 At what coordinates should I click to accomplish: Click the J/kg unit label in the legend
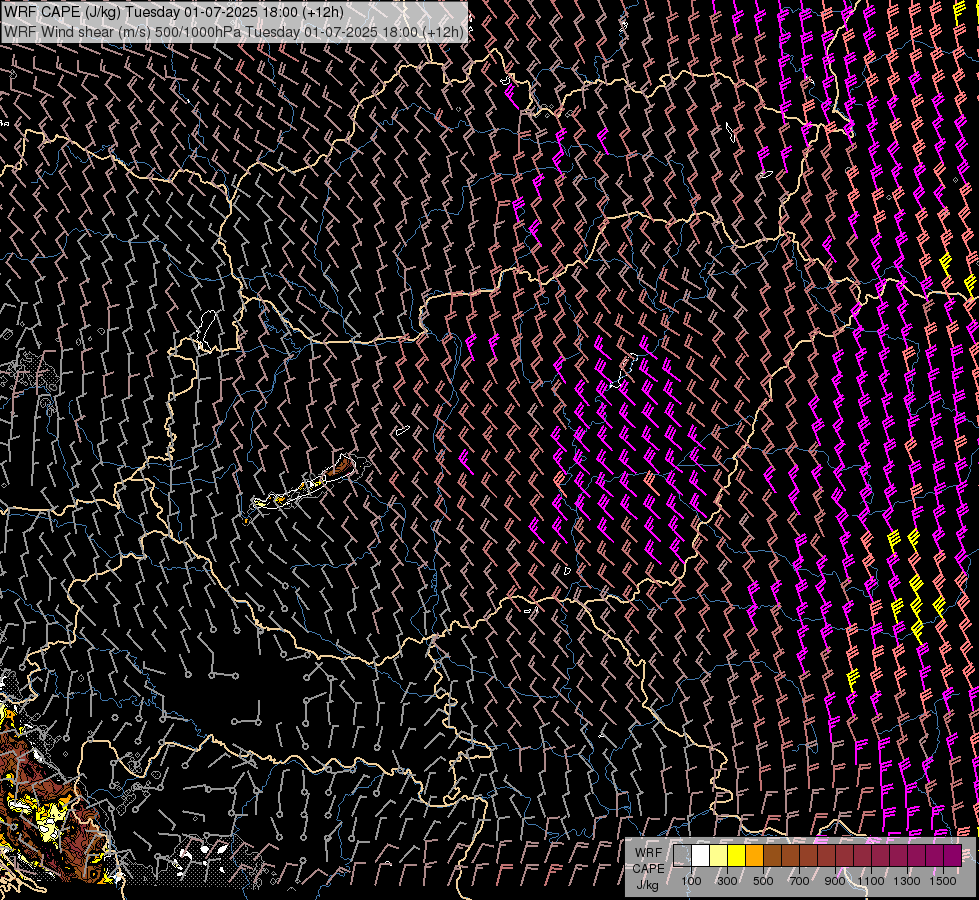tap(648, 885)
